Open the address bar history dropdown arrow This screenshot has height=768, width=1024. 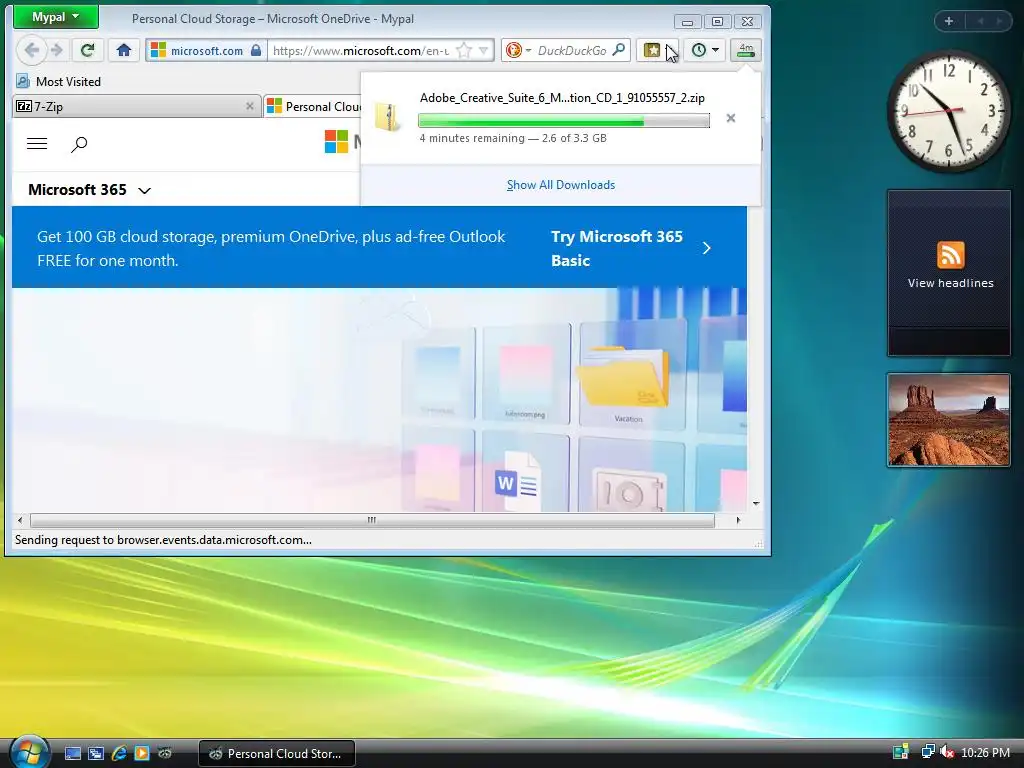tap(483, 50)
